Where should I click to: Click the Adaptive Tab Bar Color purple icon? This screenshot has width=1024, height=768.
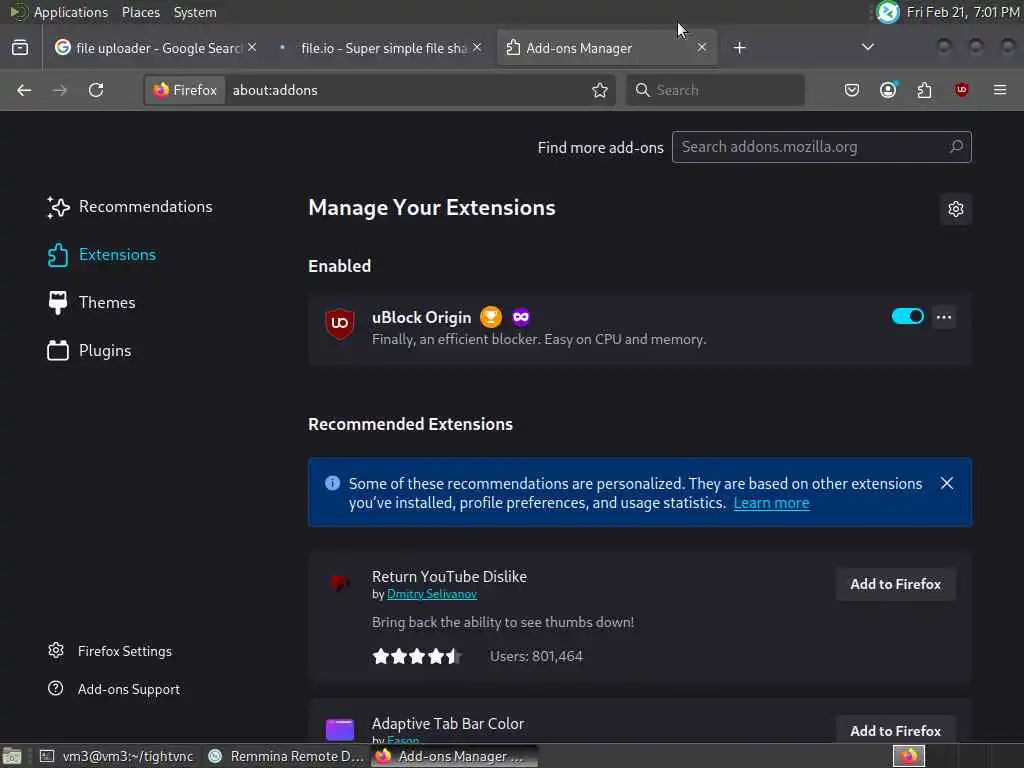(340, 729)
